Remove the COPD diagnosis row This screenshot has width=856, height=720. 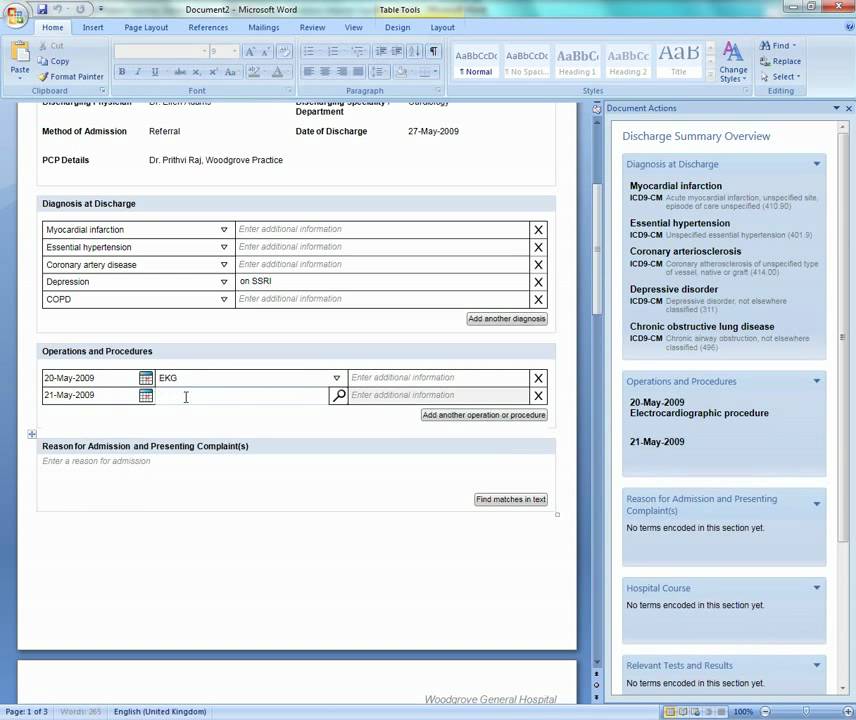(x=538, y=300)
